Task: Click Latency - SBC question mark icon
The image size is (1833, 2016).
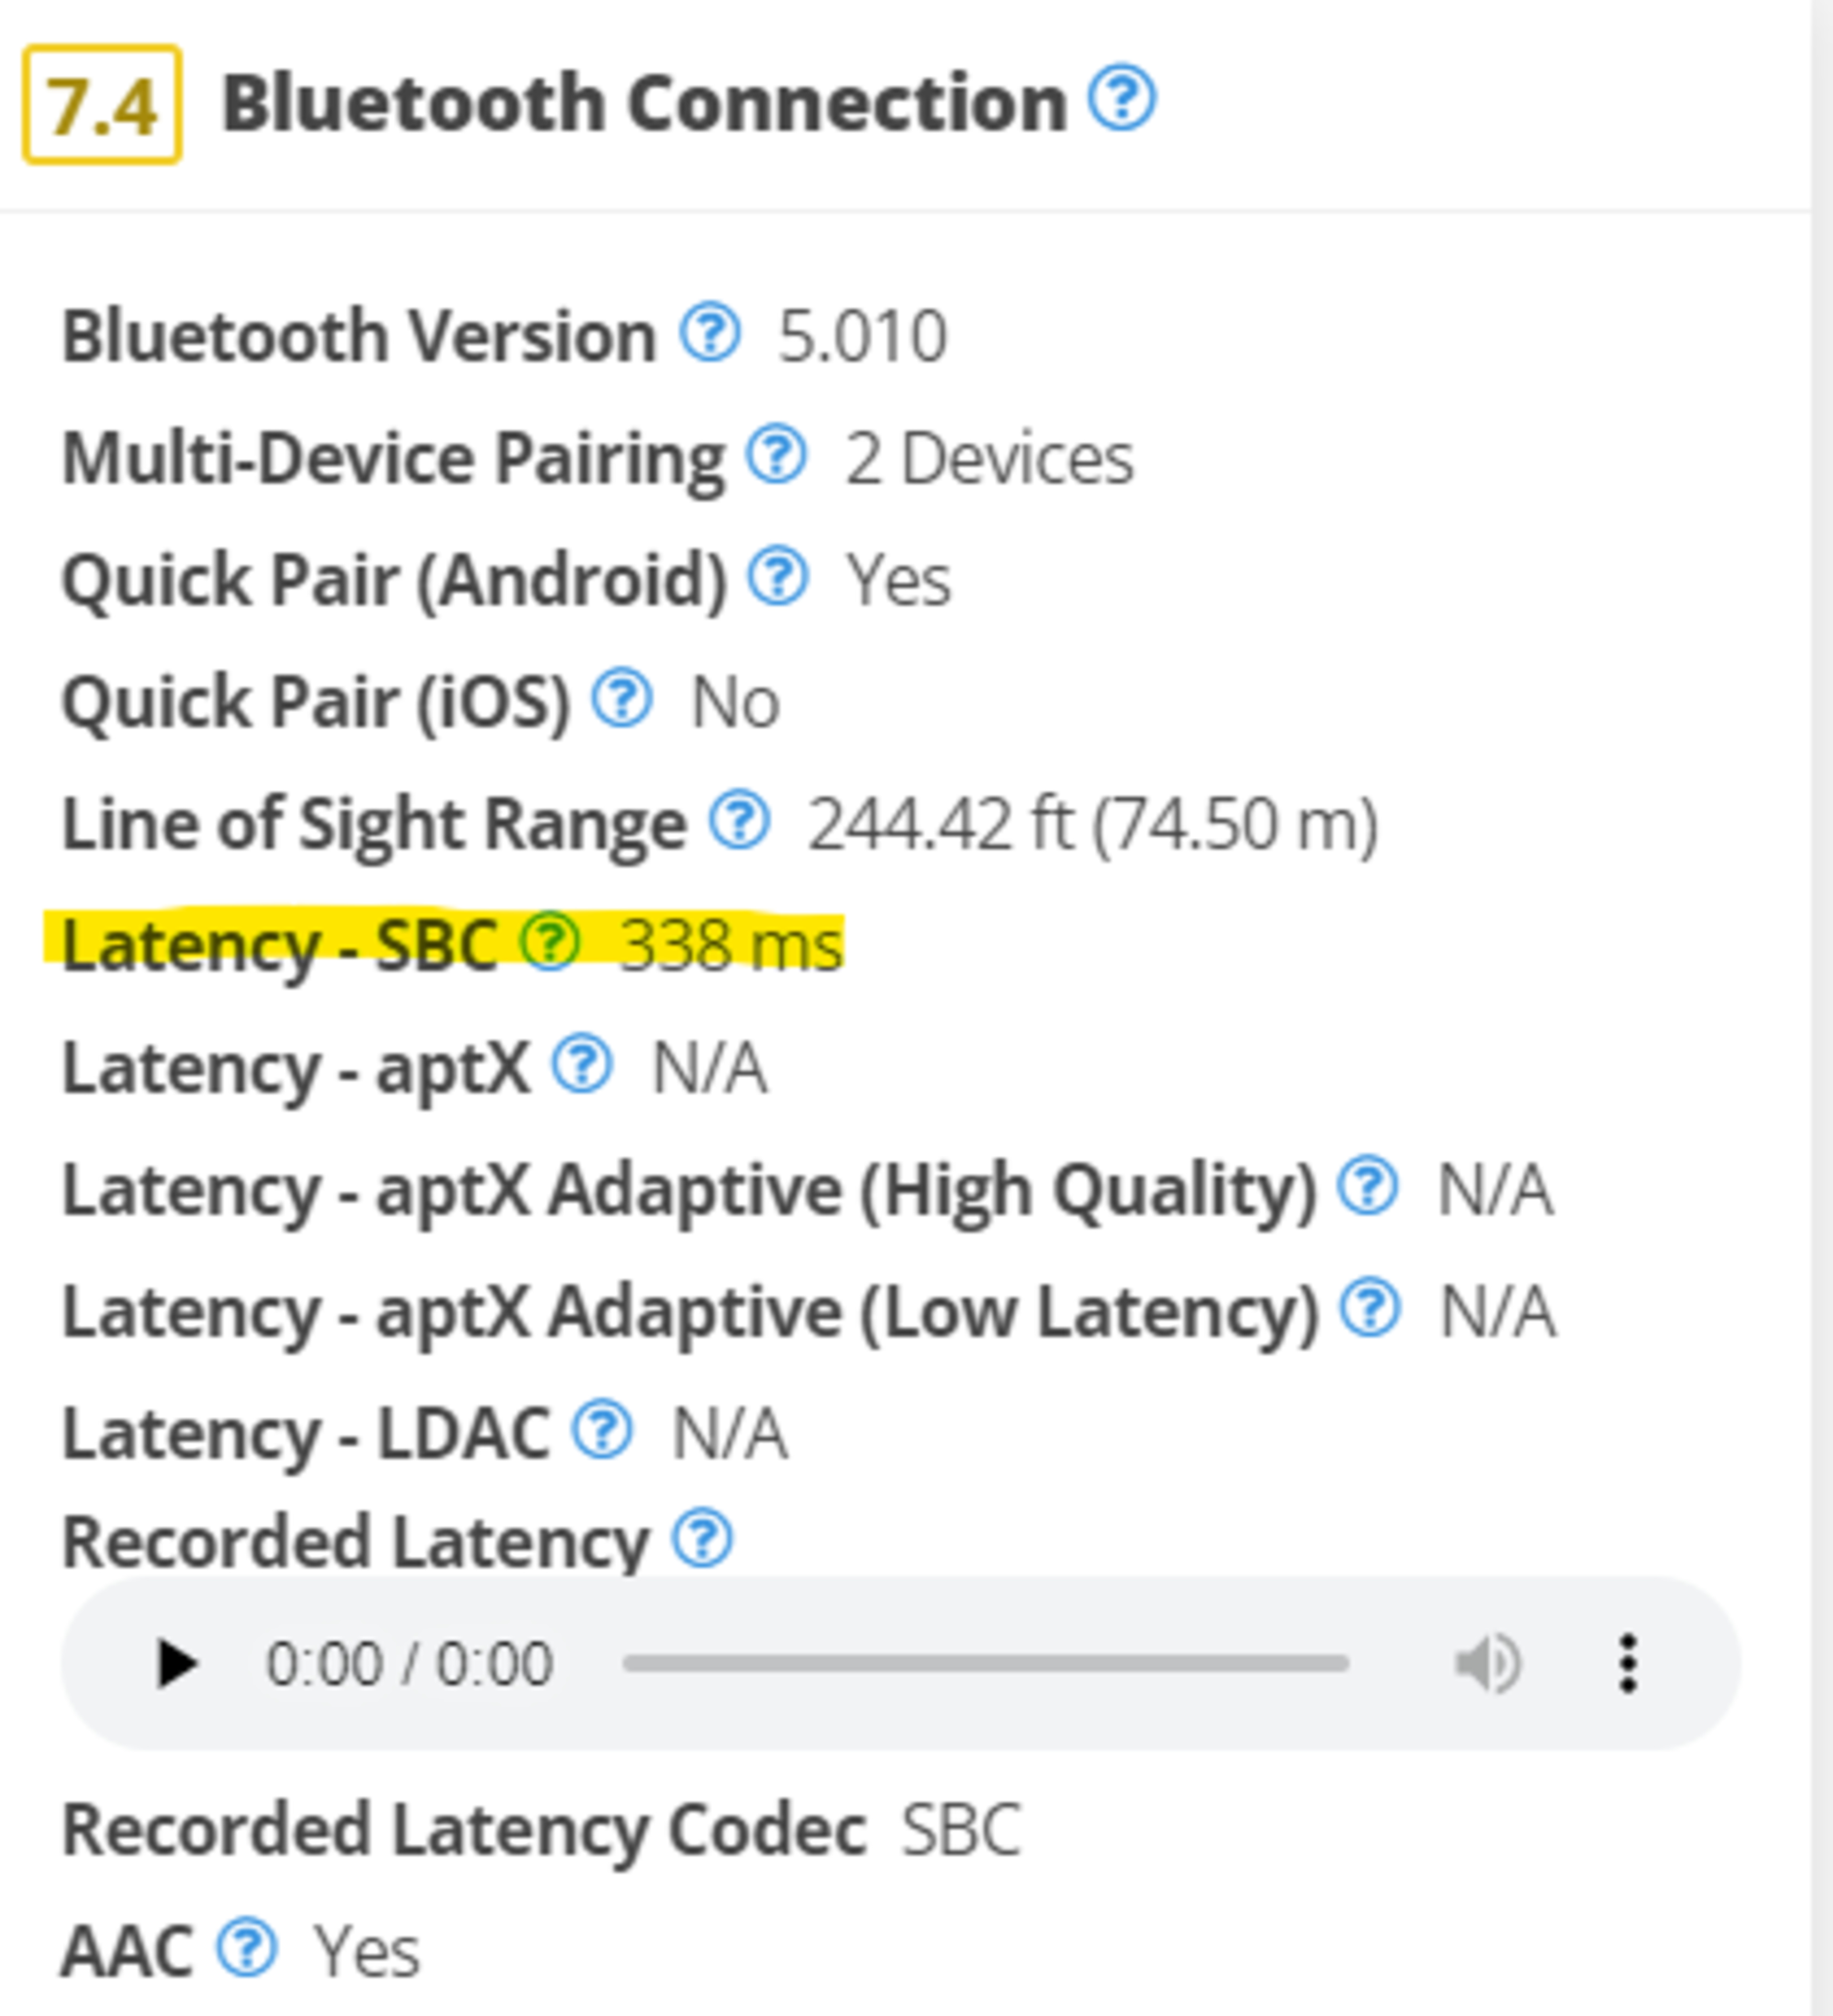Action: pos(550,942)
